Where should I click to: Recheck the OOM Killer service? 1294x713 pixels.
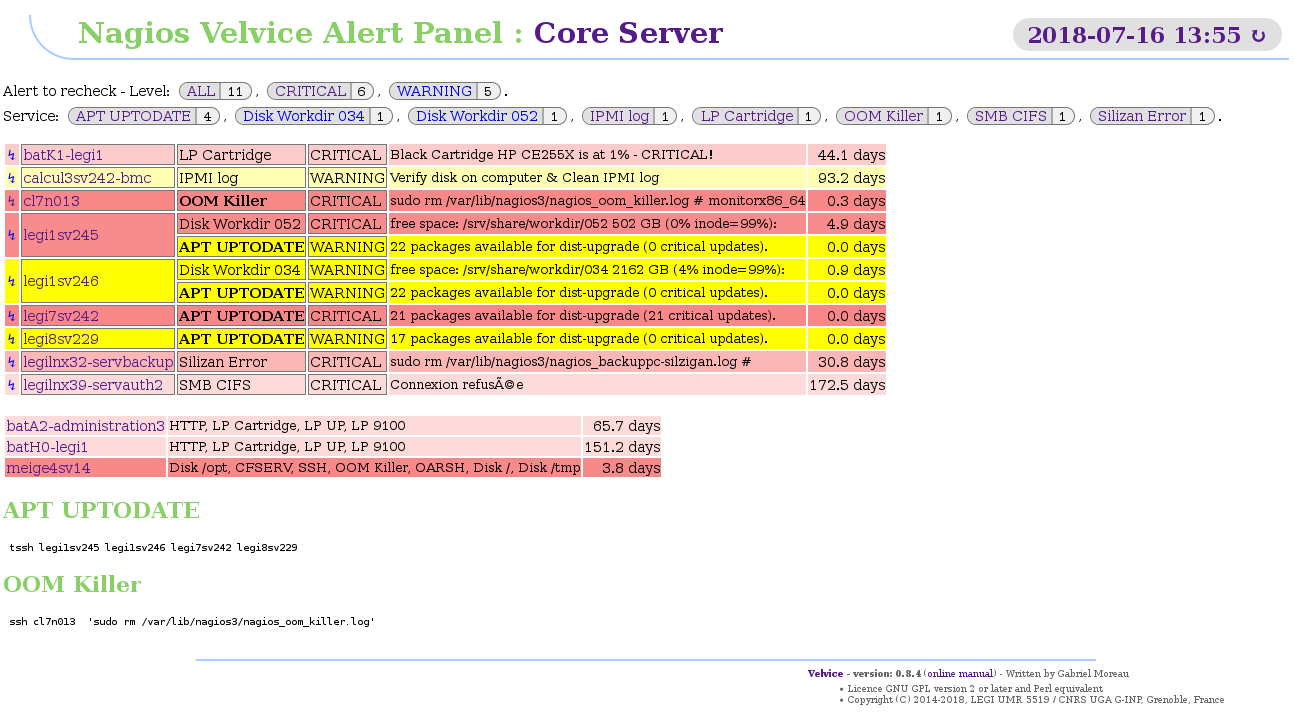click(884, 116)
